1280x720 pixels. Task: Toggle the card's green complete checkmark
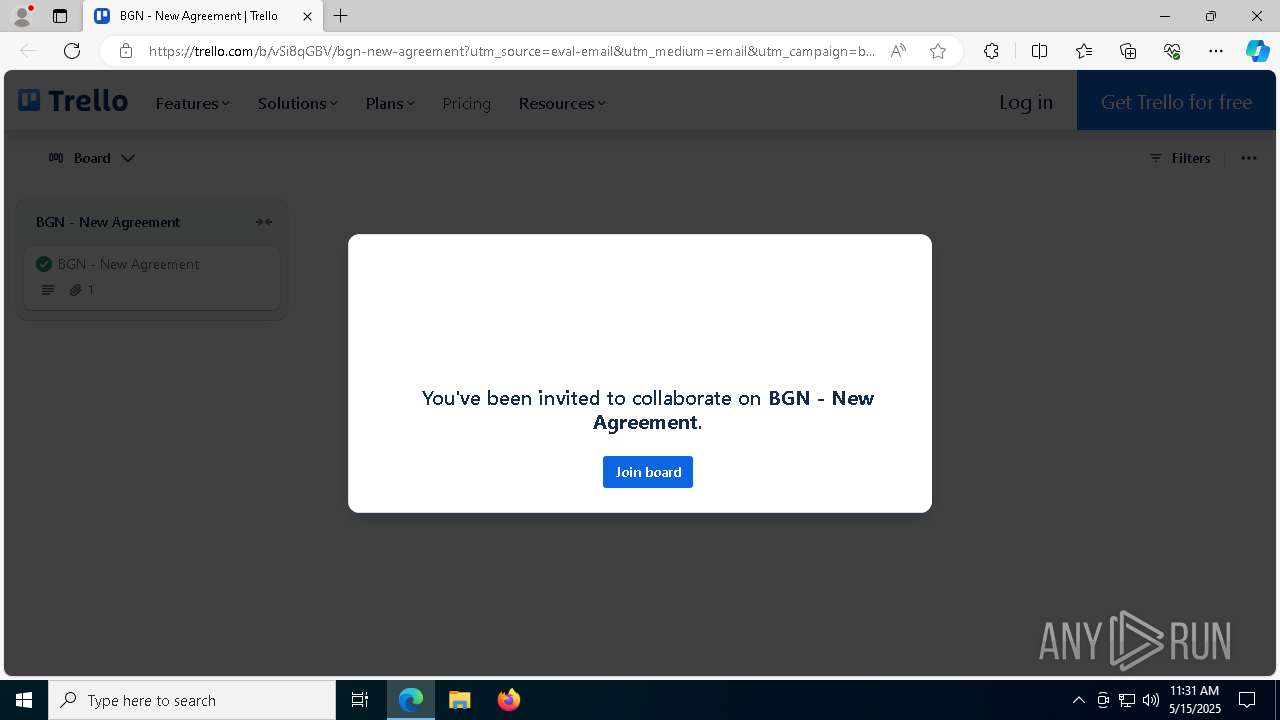pyautogui.click(x=44, y=264)
